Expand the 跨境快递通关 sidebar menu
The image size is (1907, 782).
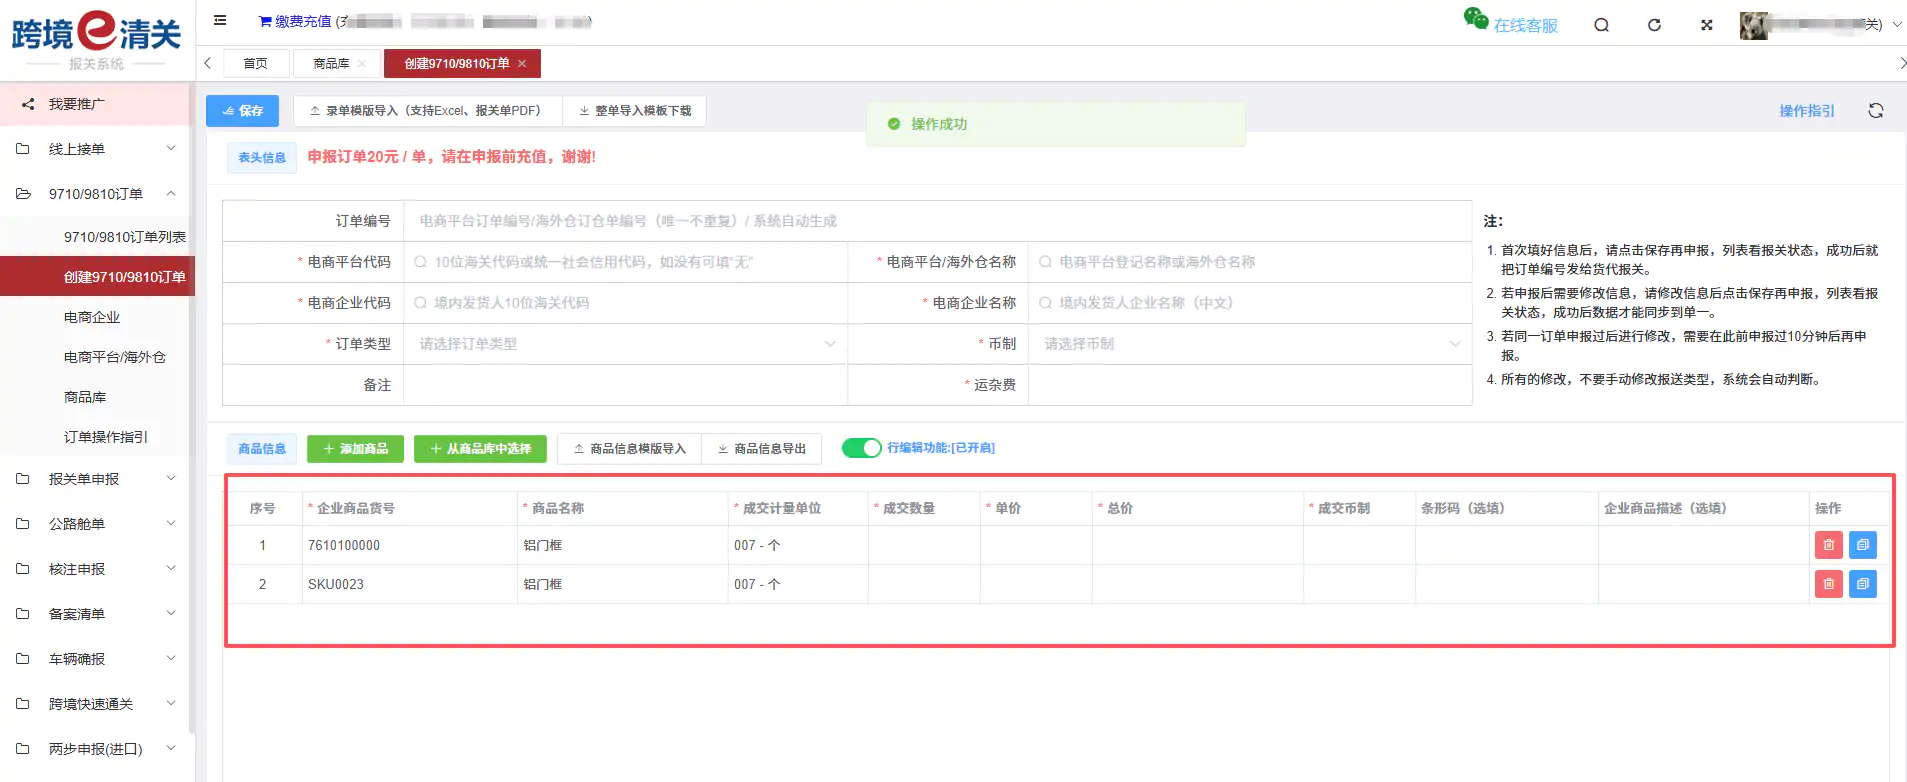coord(95,704)
